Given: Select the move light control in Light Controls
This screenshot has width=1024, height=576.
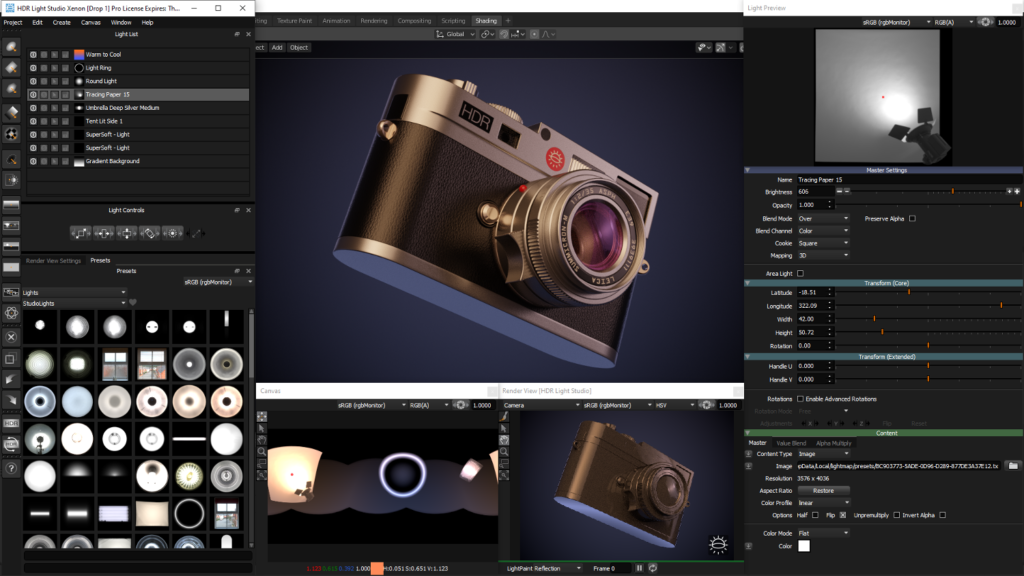Looking at the screenshot, I should point(127,233).
